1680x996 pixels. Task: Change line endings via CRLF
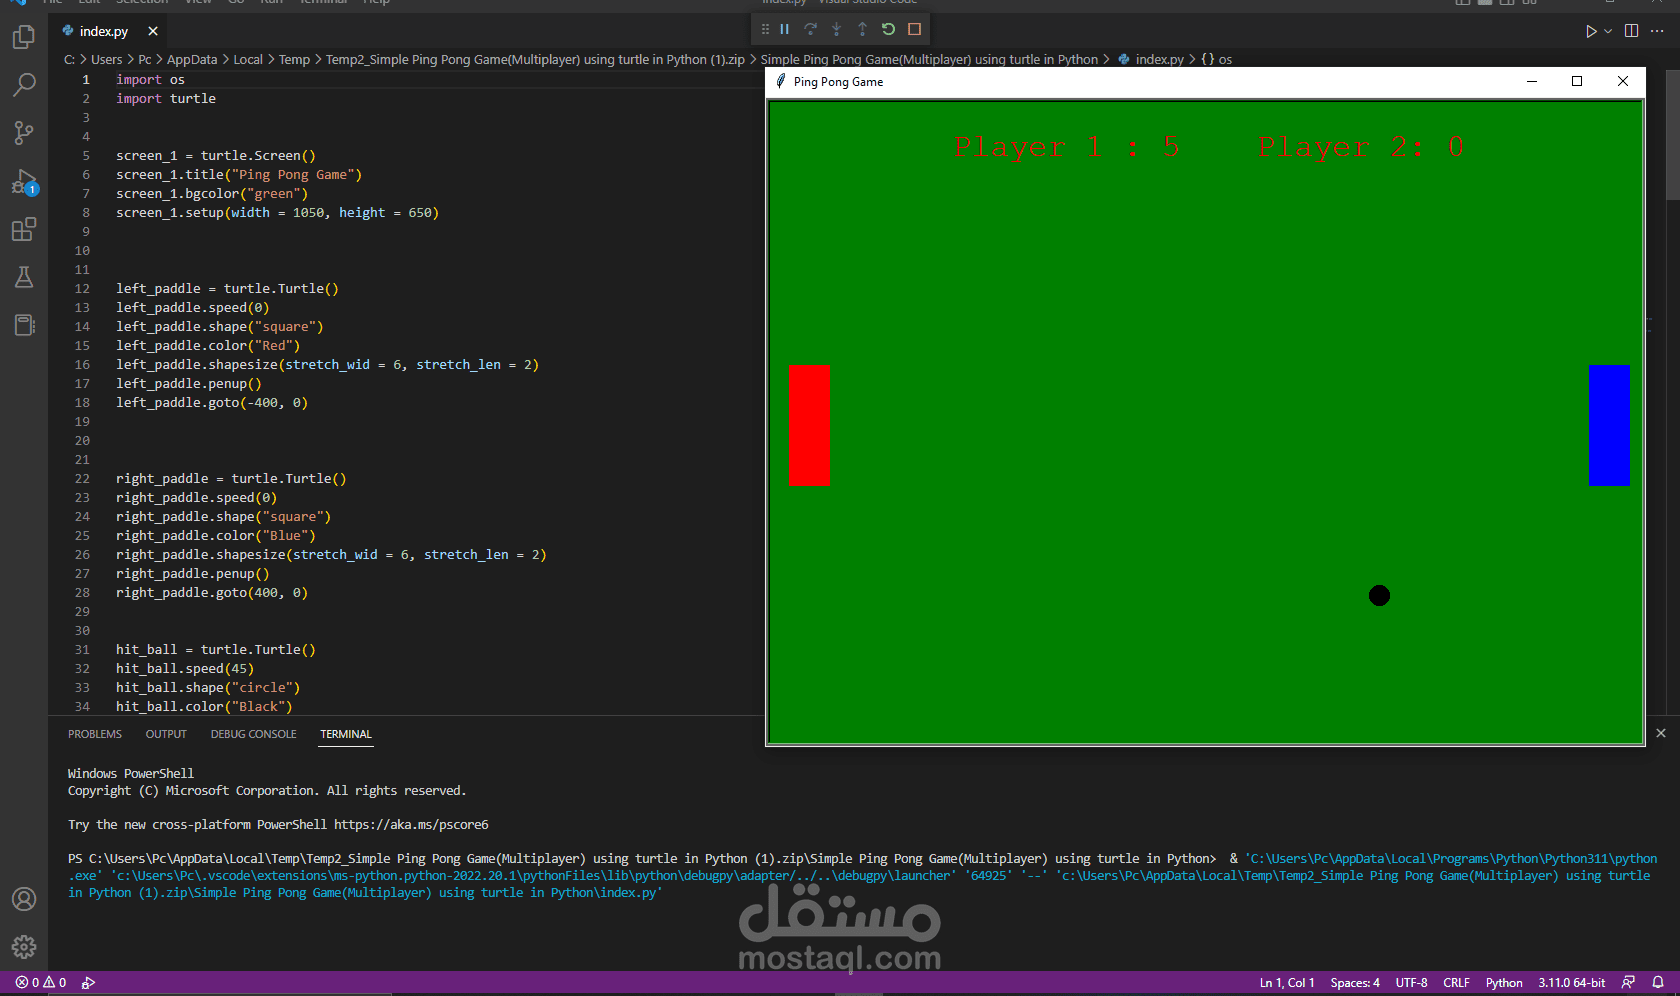pyautogui.click(x=1456, y=983)
